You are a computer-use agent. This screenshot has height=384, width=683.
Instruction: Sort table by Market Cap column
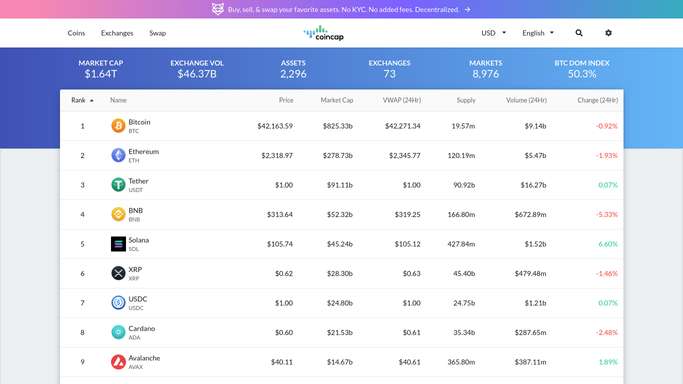337,100
